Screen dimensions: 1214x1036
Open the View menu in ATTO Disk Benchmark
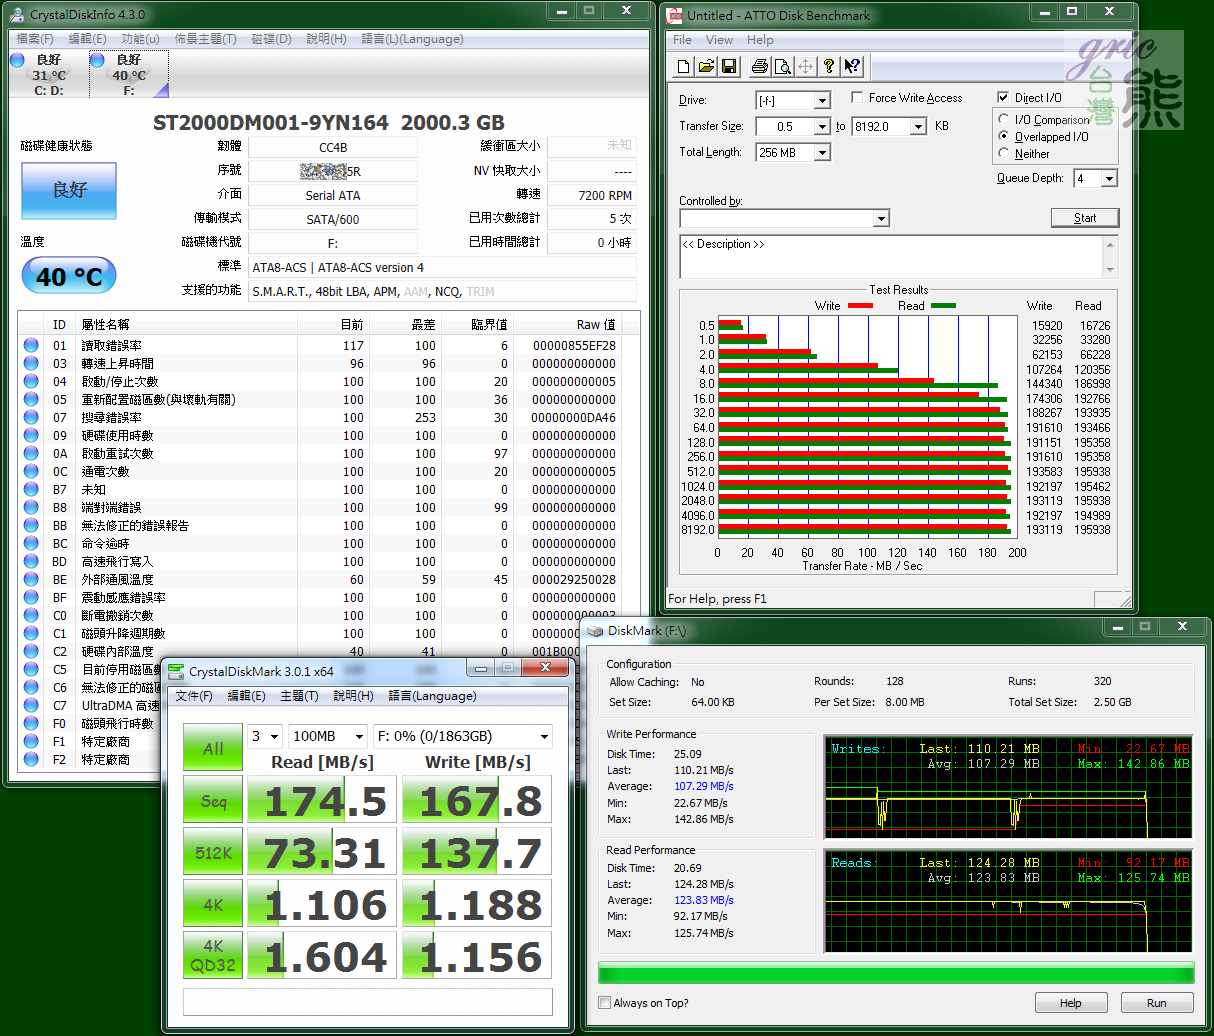pos(719,40)
